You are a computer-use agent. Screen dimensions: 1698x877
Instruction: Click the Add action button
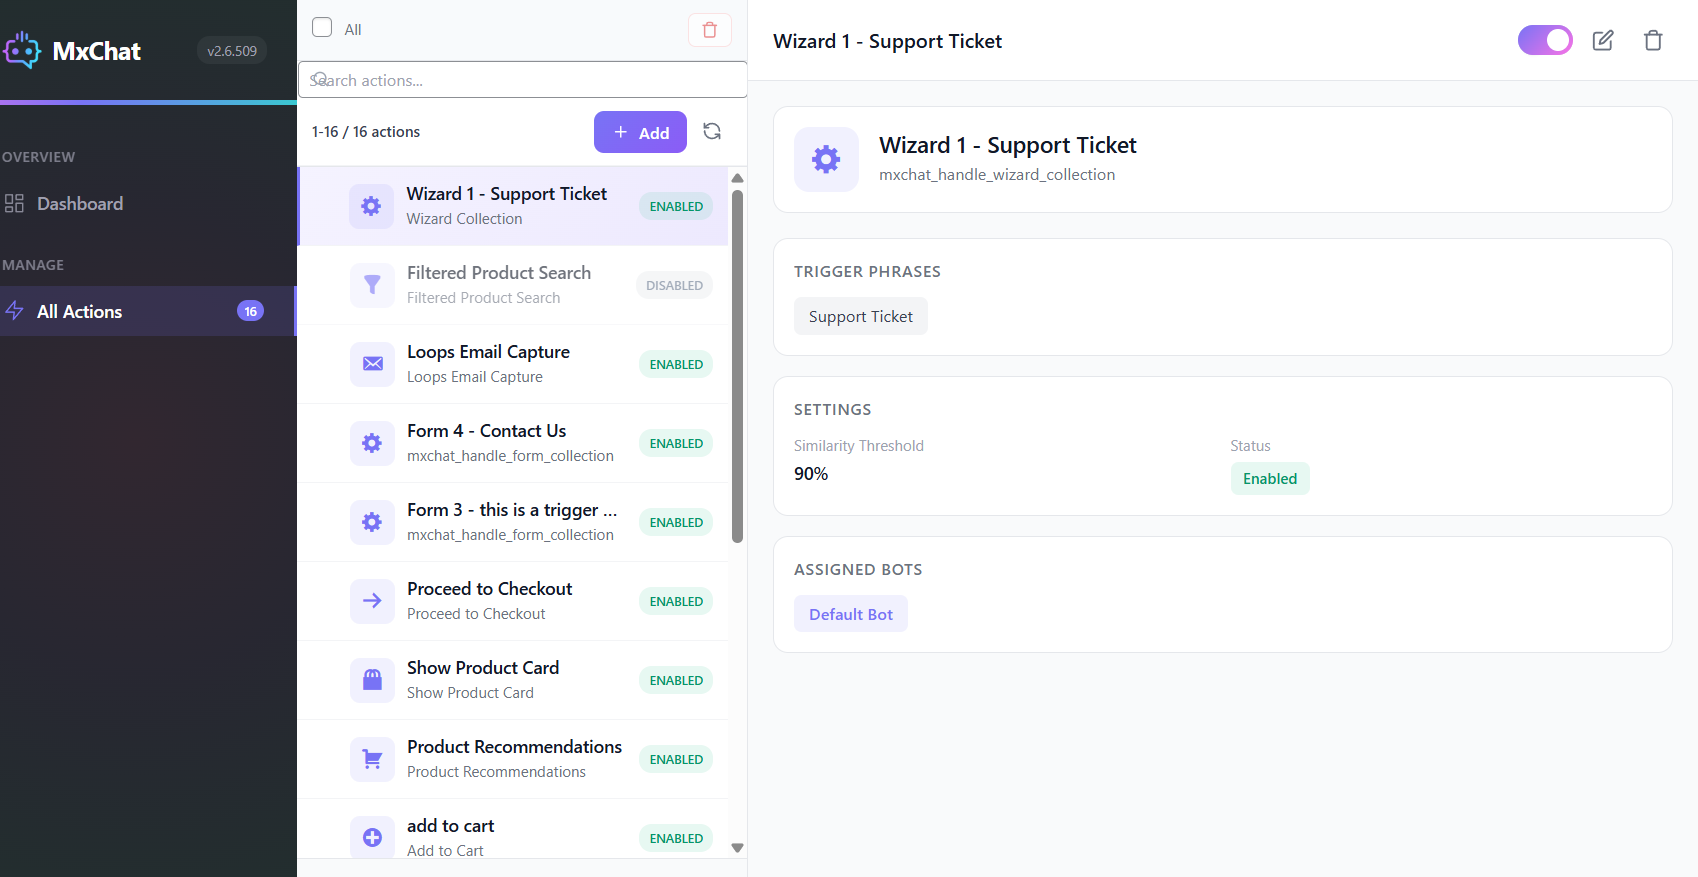click(x=640, y=132)
